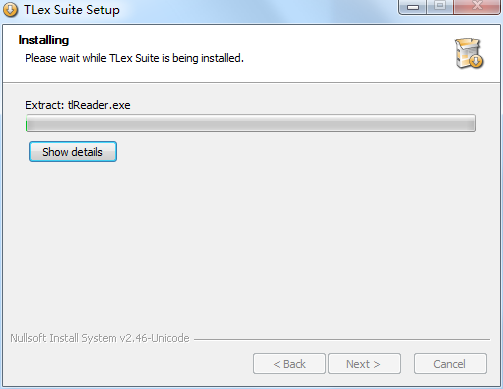
Task: Click the installer package box icon
Action: pos(469,53)
